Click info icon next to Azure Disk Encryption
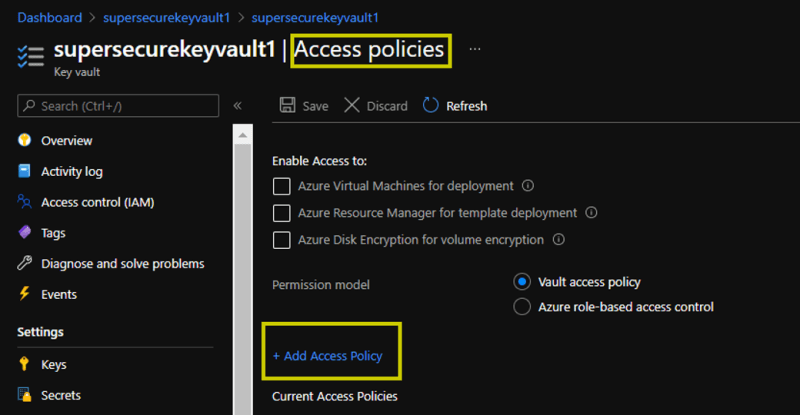This screenshot has width=800, height=415. pos(559,239)
